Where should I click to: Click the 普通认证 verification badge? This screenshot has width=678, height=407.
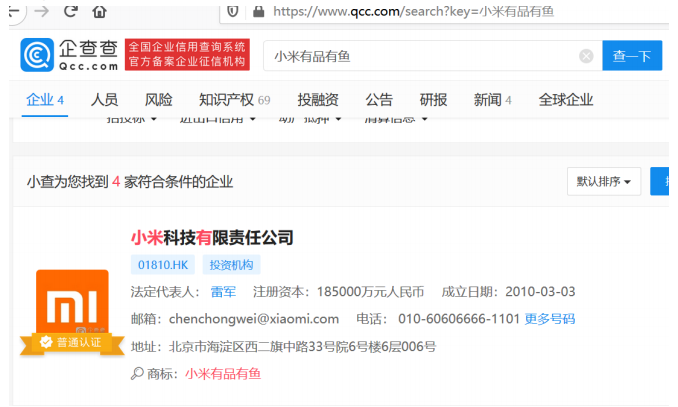click(72, 342)
